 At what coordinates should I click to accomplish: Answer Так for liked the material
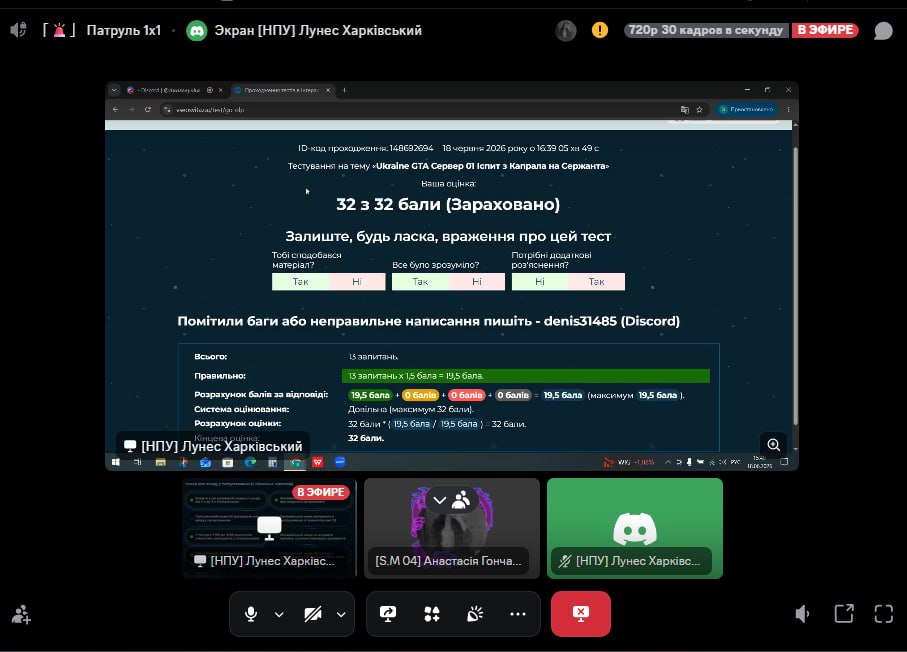pos(300,282)
